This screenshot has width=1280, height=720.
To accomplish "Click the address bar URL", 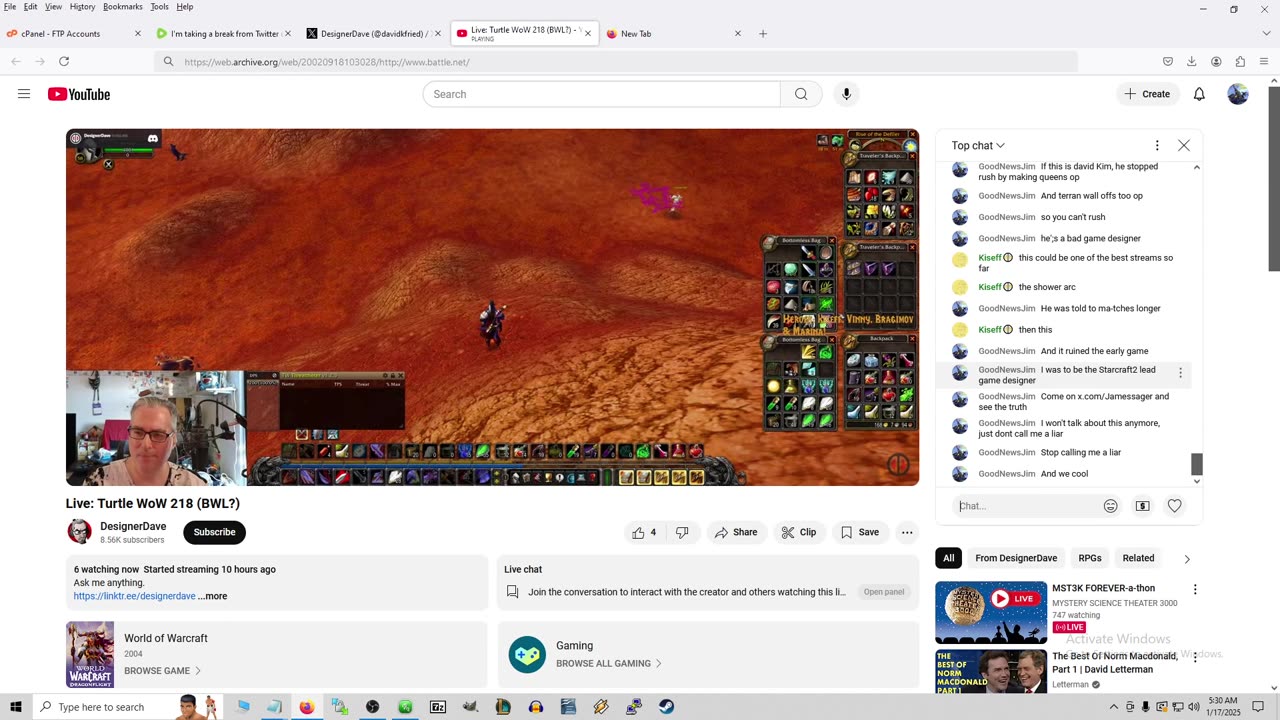I will pyautogui.click(x=327, y=62).
